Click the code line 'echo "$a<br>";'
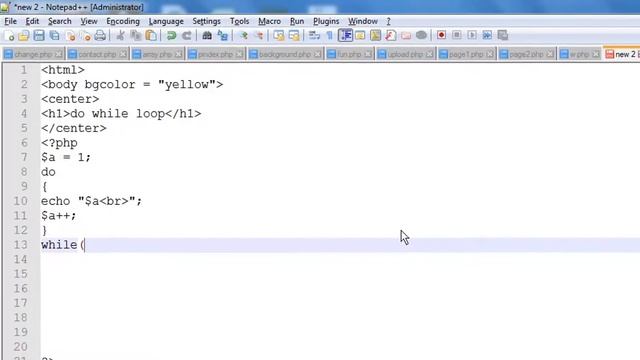 click(x=91, y=201)
